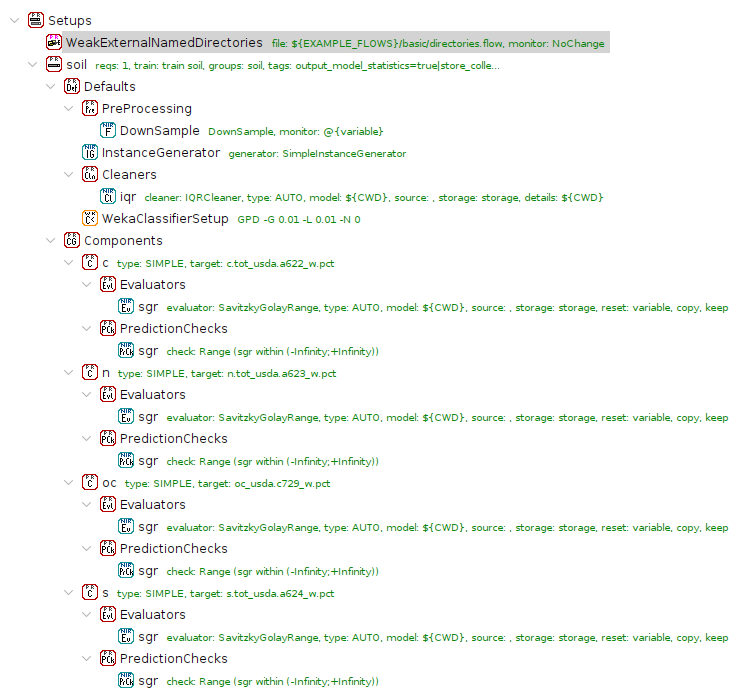
Task: Collapse PredictionChecks under component oc
Action: [86, 548]
